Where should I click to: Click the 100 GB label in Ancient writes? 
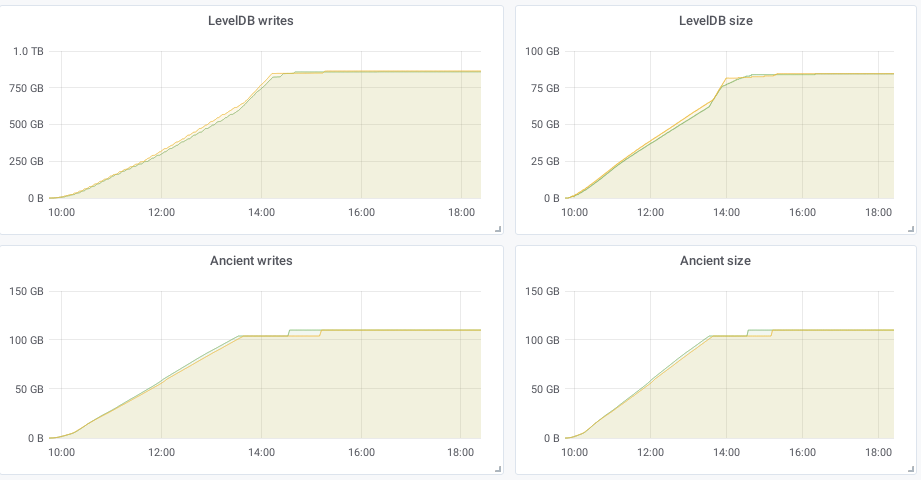point(26,340)
